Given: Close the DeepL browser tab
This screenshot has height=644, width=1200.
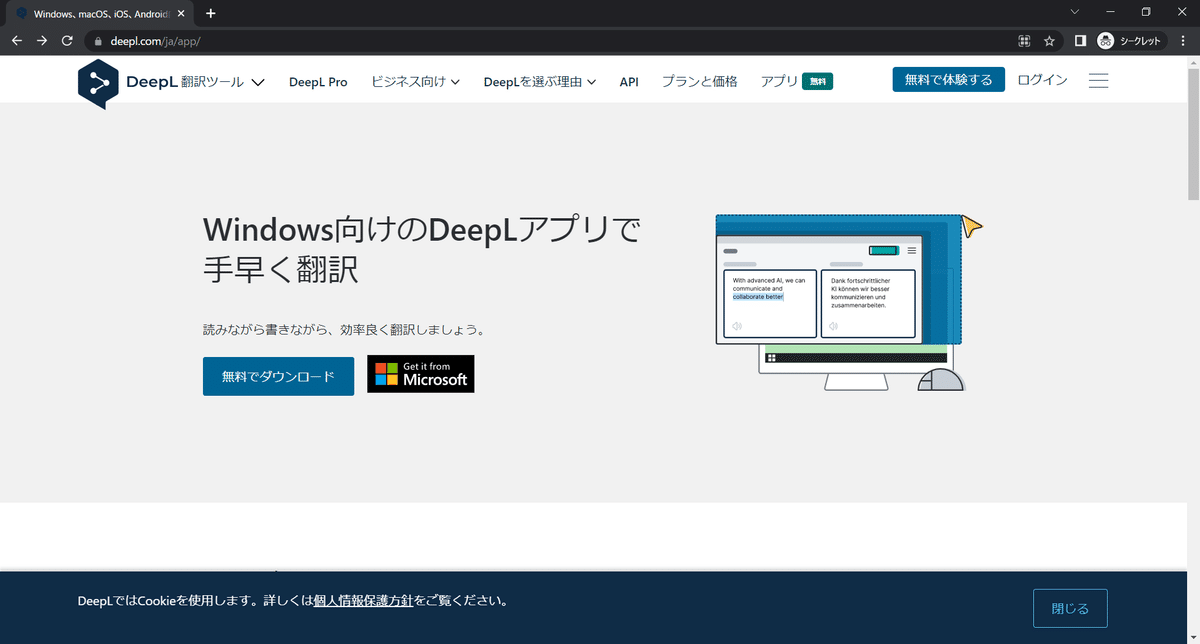Looking at the screenshot, I should tap(181, 14).
